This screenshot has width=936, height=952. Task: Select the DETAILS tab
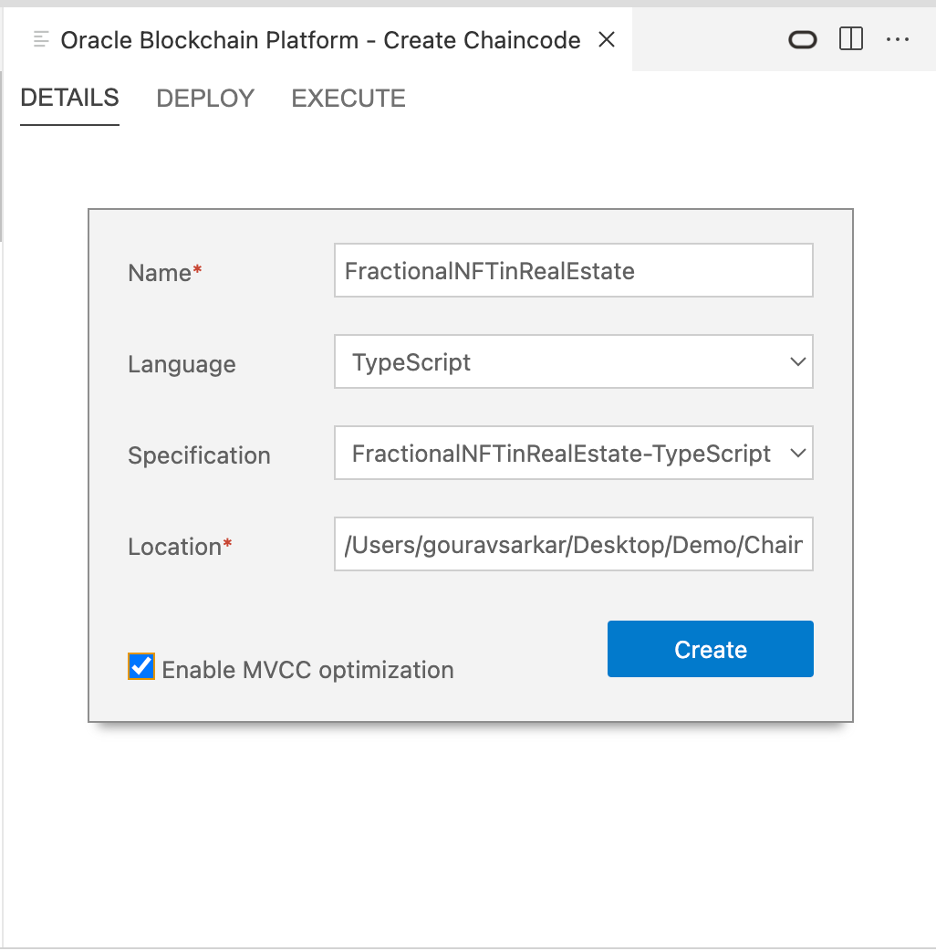[x=70, y=98]
